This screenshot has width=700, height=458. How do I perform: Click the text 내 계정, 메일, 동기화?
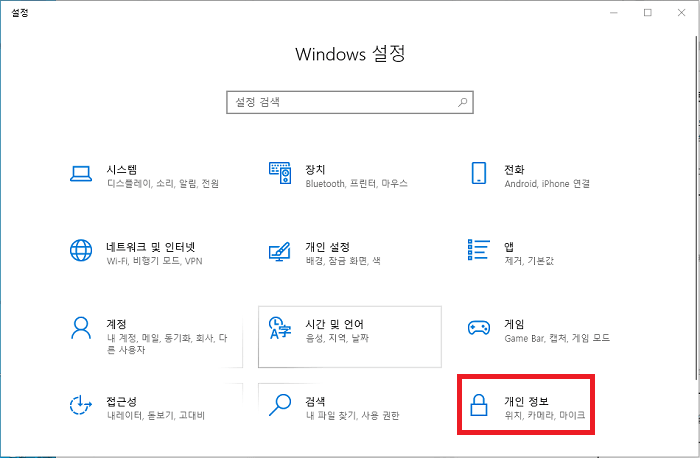coord(149,338)
